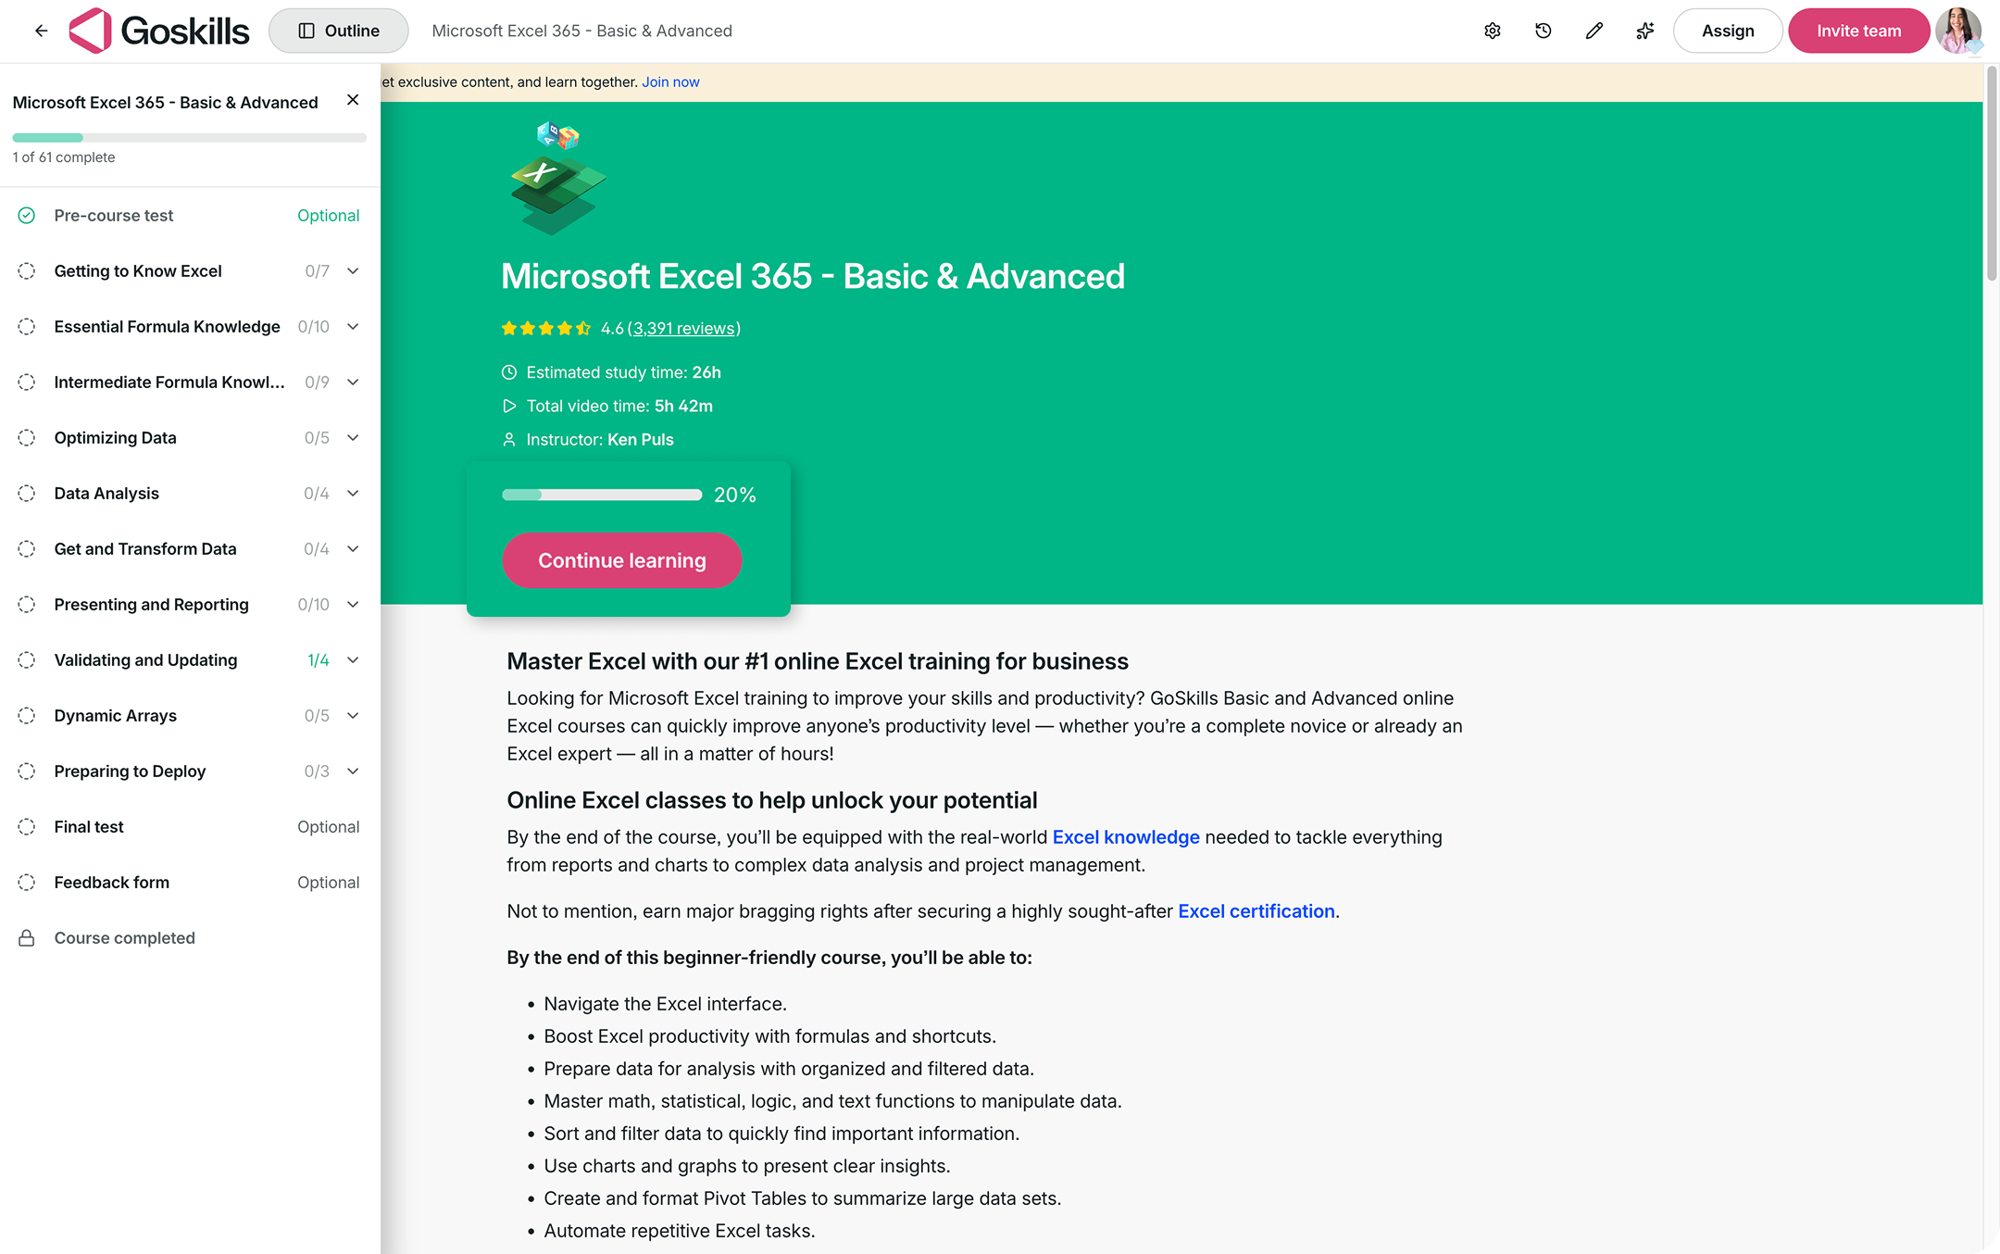Click the AI sparkle icon
Image resolution: width=2000 pixels, height=1254 pixels.
1645,31
